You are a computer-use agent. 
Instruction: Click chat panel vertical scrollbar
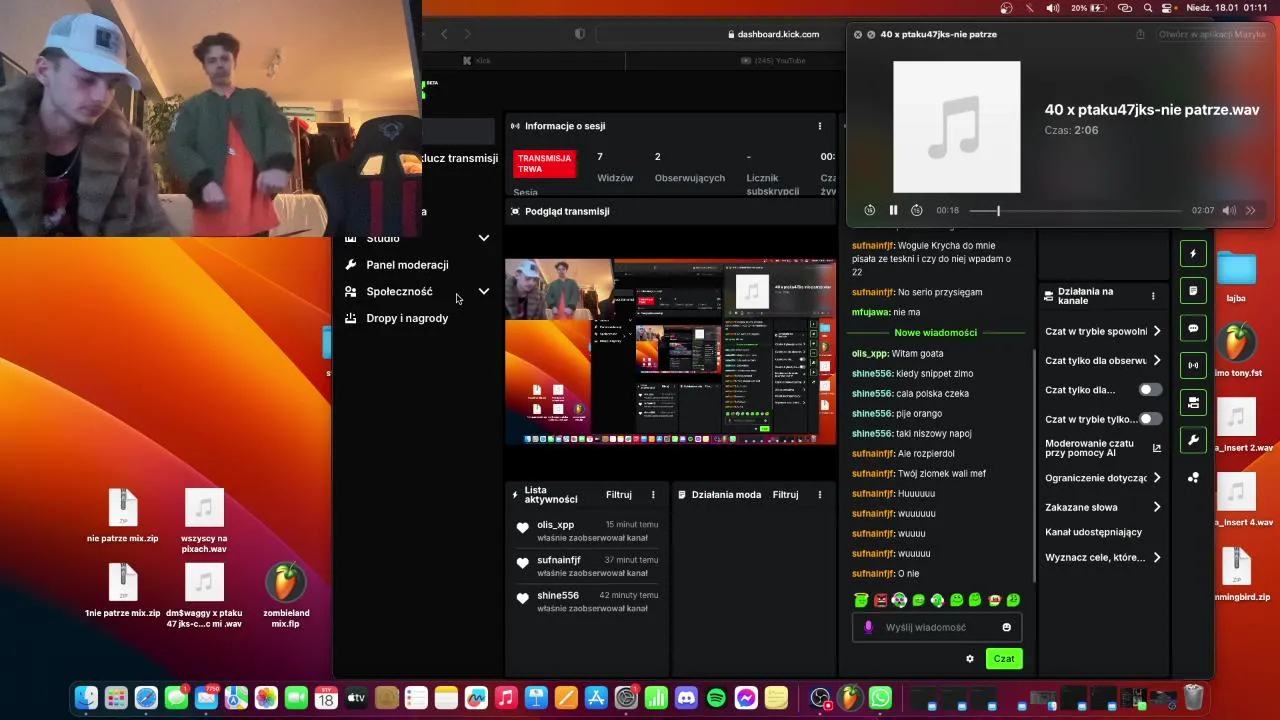1034,465
